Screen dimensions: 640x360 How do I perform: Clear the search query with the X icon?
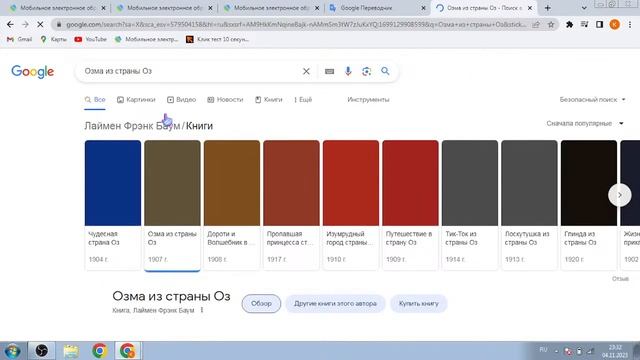306,71
